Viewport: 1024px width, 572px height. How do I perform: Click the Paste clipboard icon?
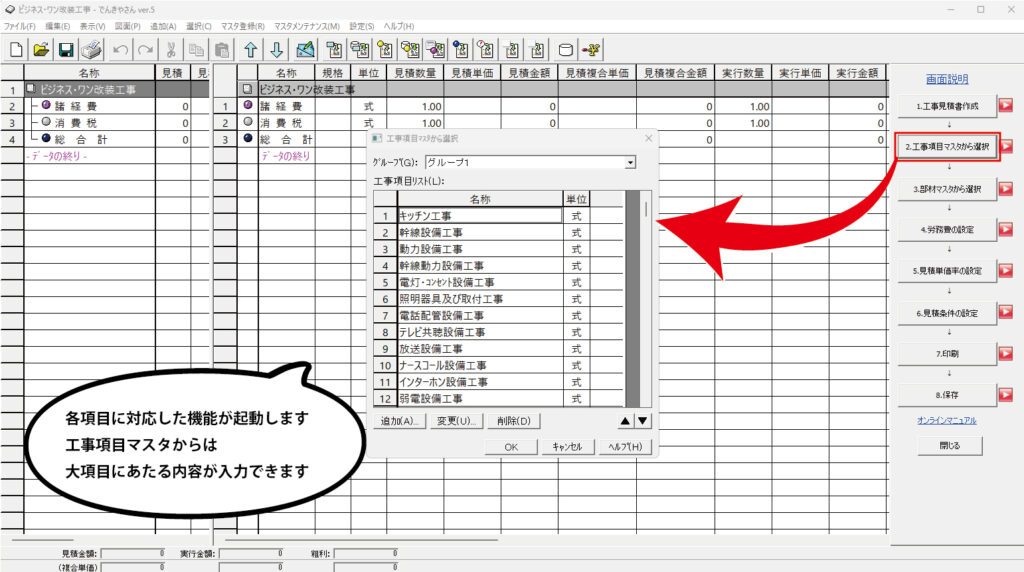pos(222,50)
